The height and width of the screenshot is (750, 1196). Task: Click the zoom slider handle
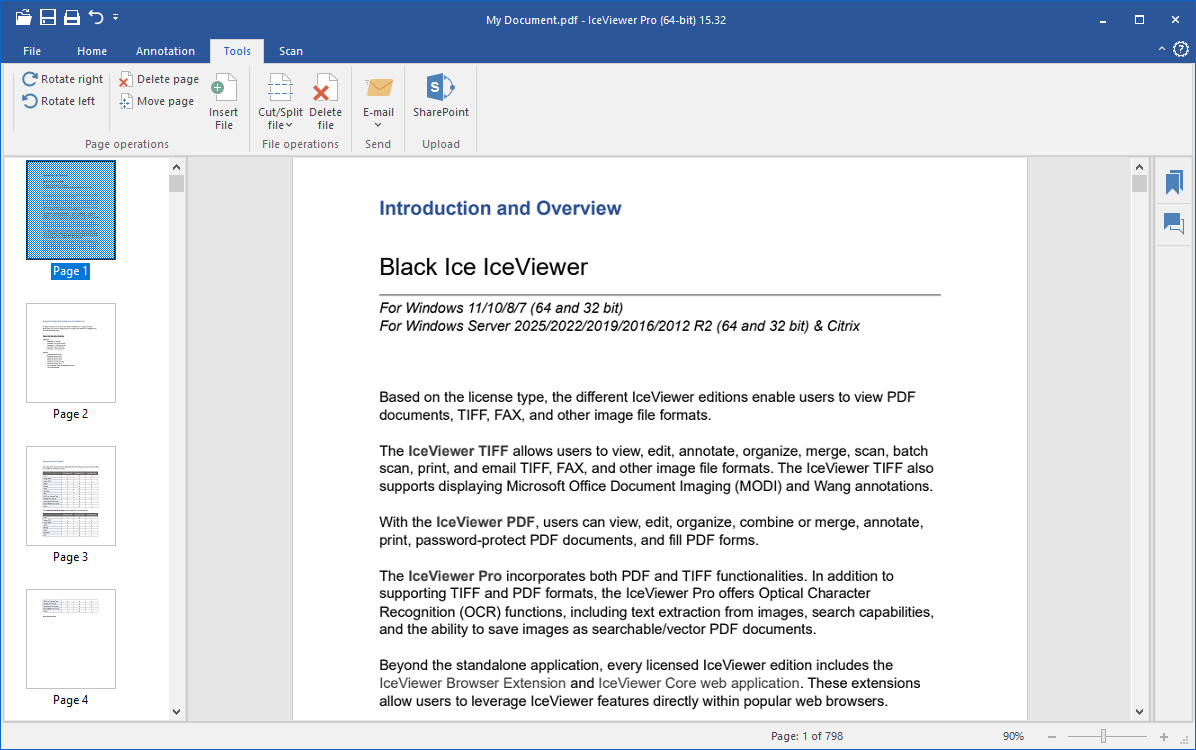1104,736
